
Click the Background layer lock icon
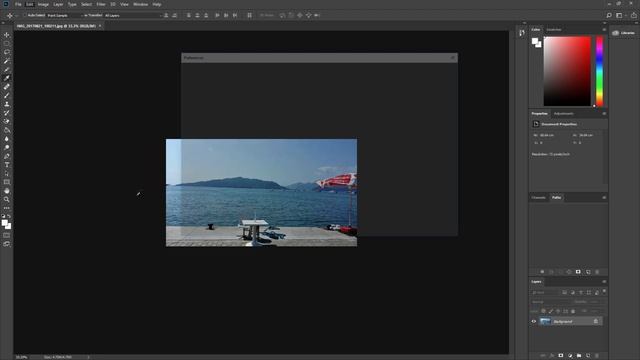click(596, 321)
